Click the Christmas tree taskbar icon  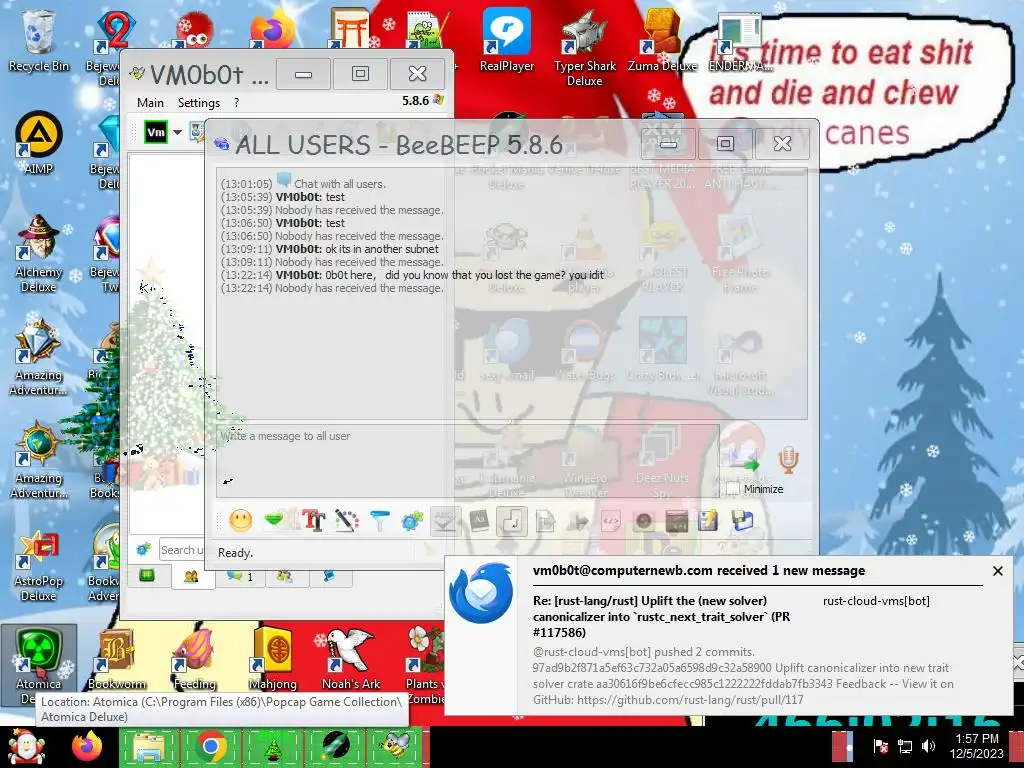pos(272,746)
